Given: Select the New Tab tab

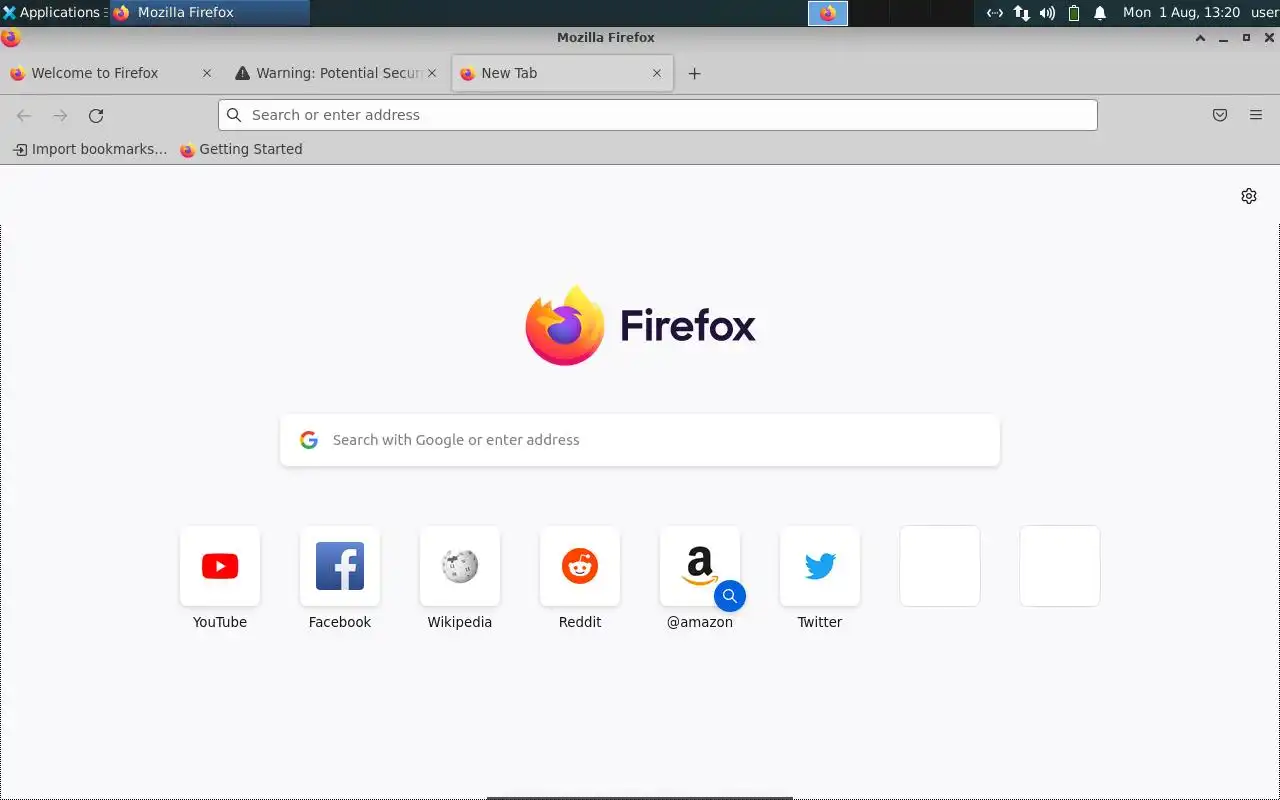Looking at the screenshot, I should [x=562, y=73].
